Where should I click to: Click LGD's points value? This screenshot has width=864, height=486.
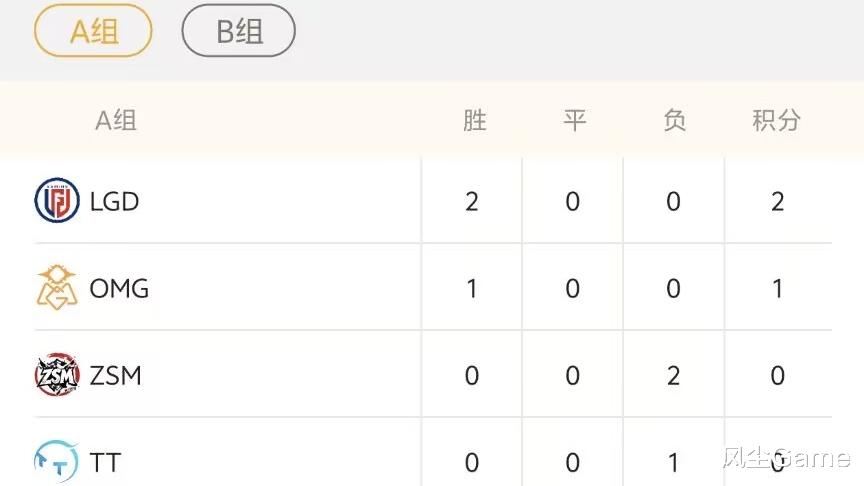coord(777,202)
